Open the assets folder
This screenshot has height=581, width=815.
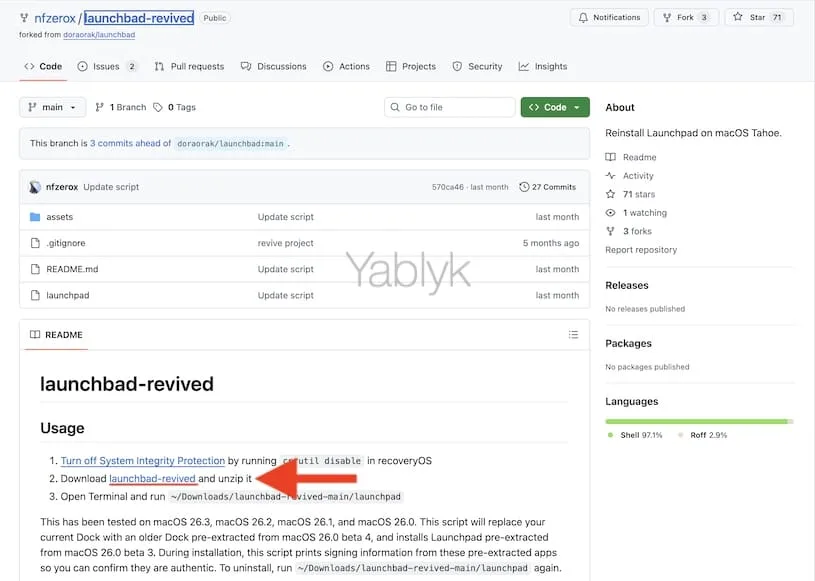[x=59, y=217]
